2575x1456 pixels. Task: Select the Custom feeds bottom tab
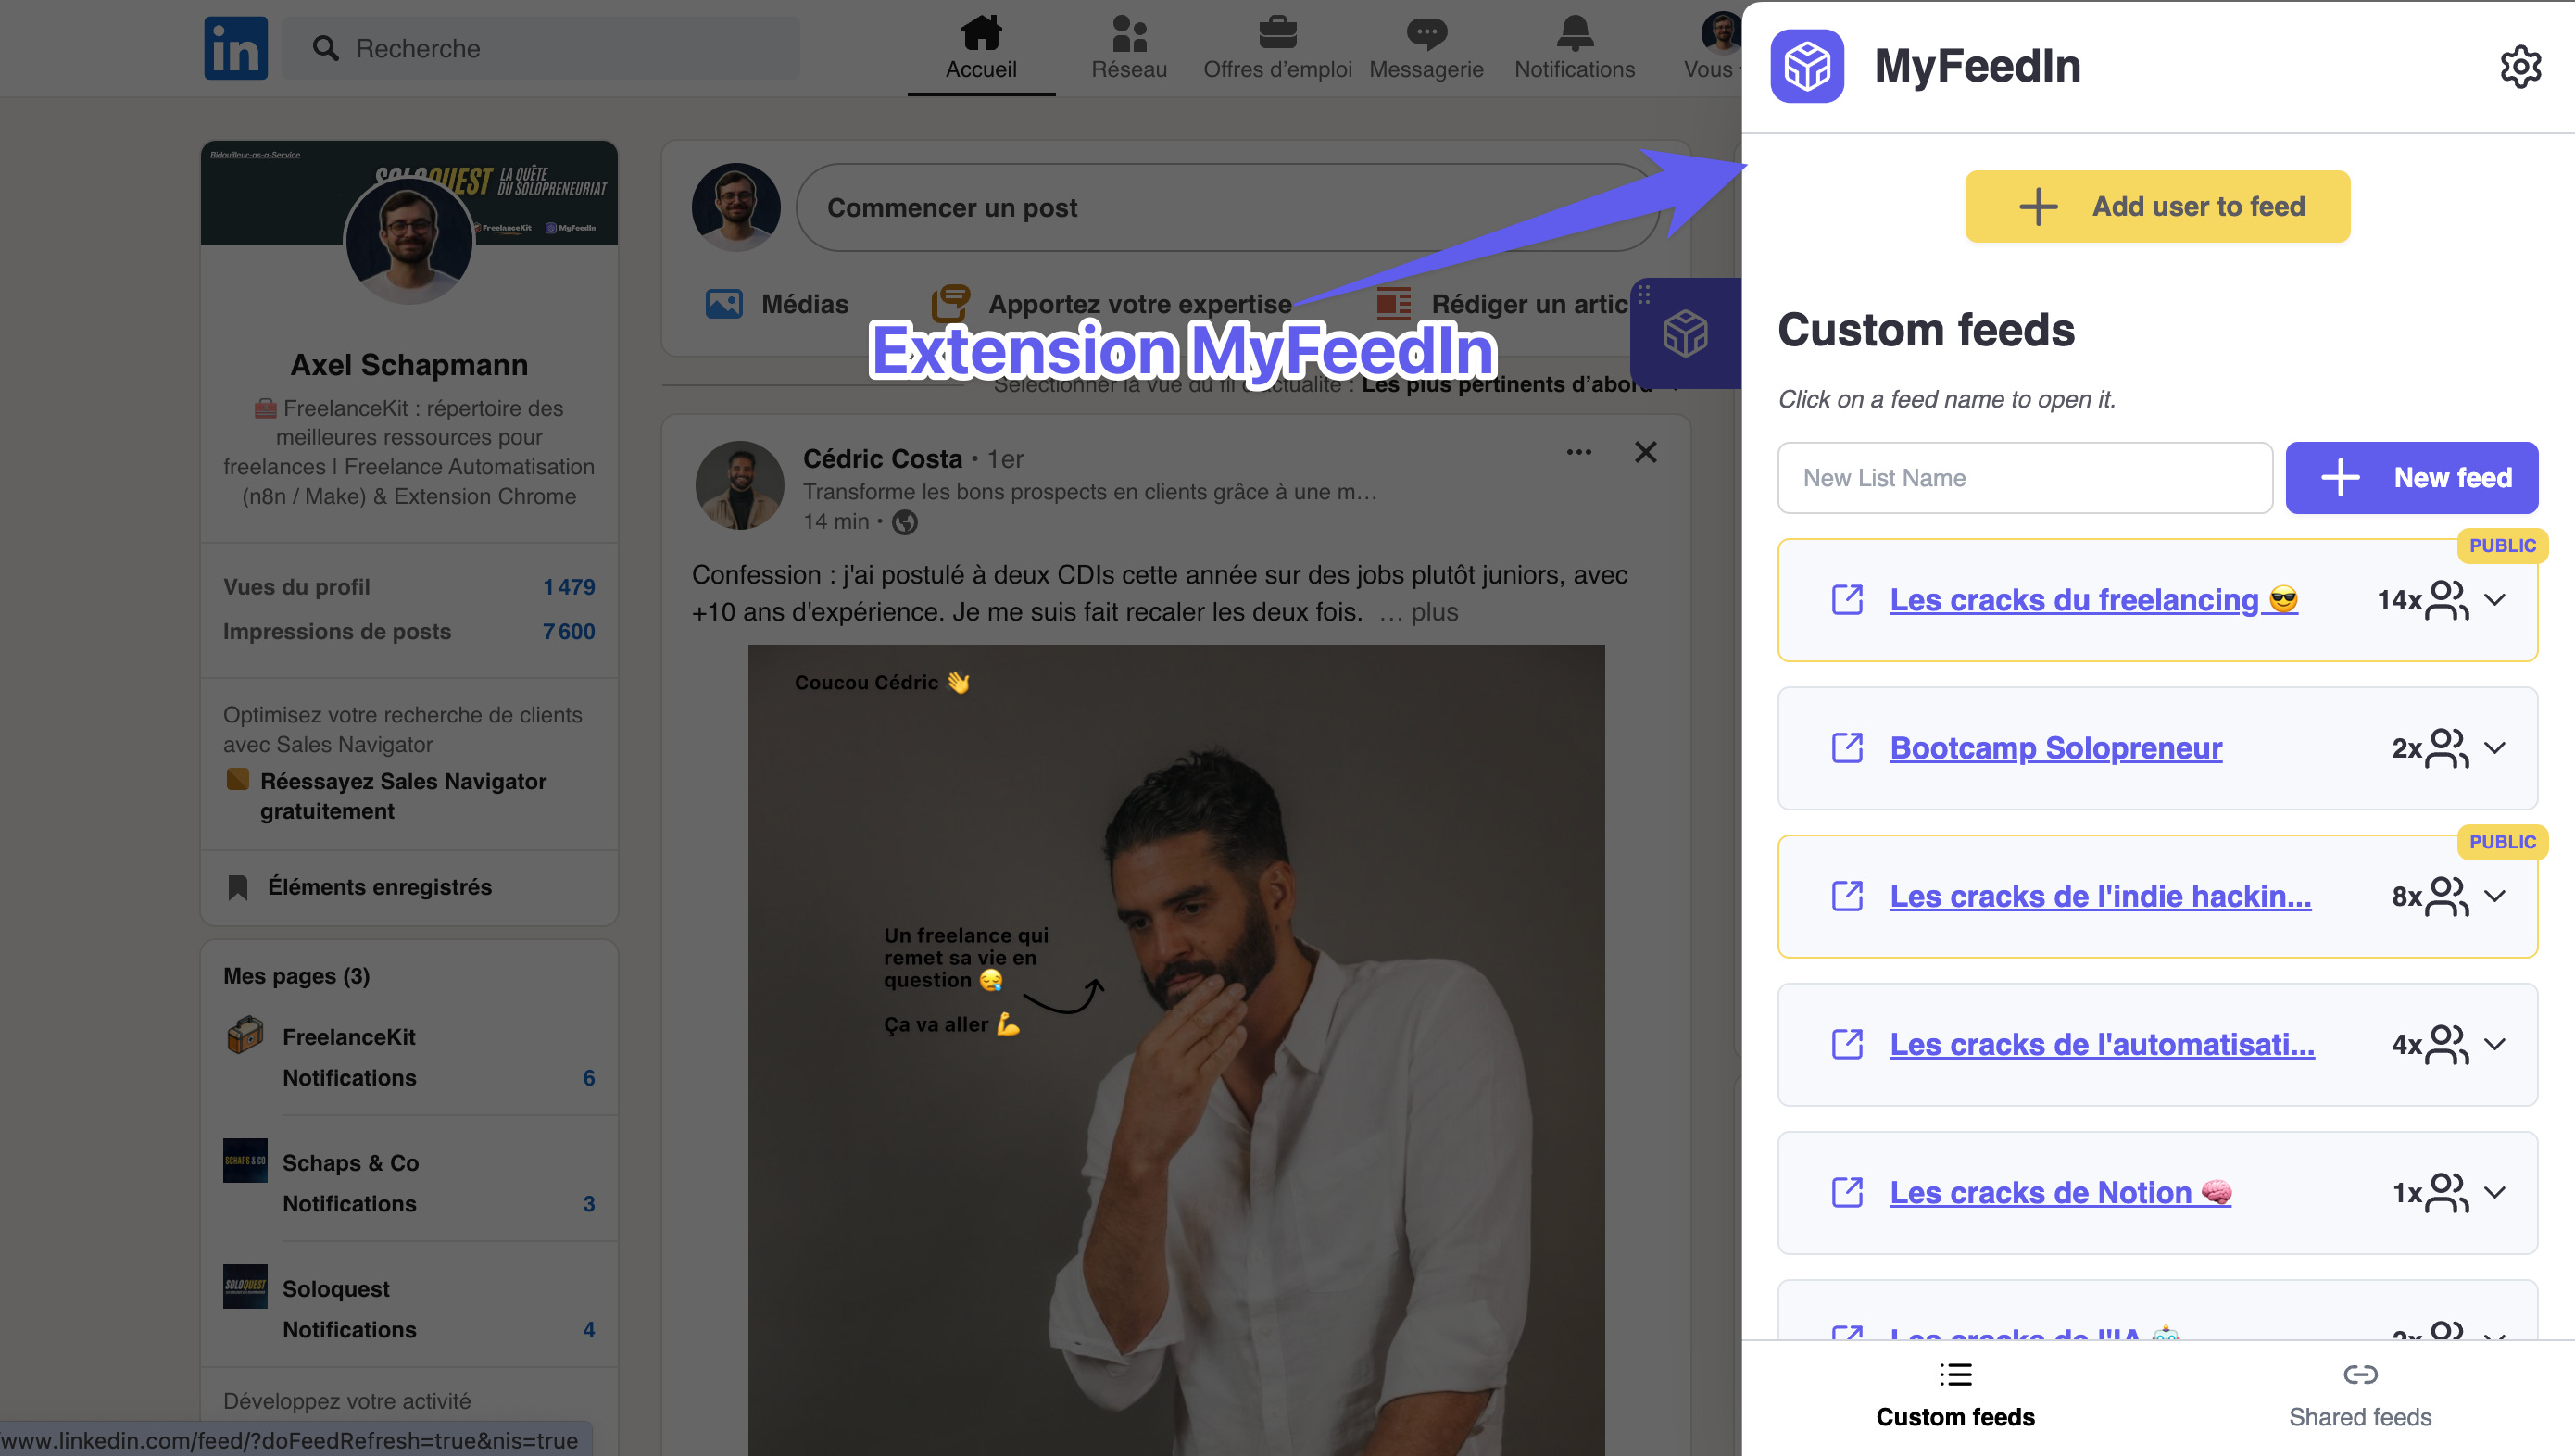[1955, 1395]
